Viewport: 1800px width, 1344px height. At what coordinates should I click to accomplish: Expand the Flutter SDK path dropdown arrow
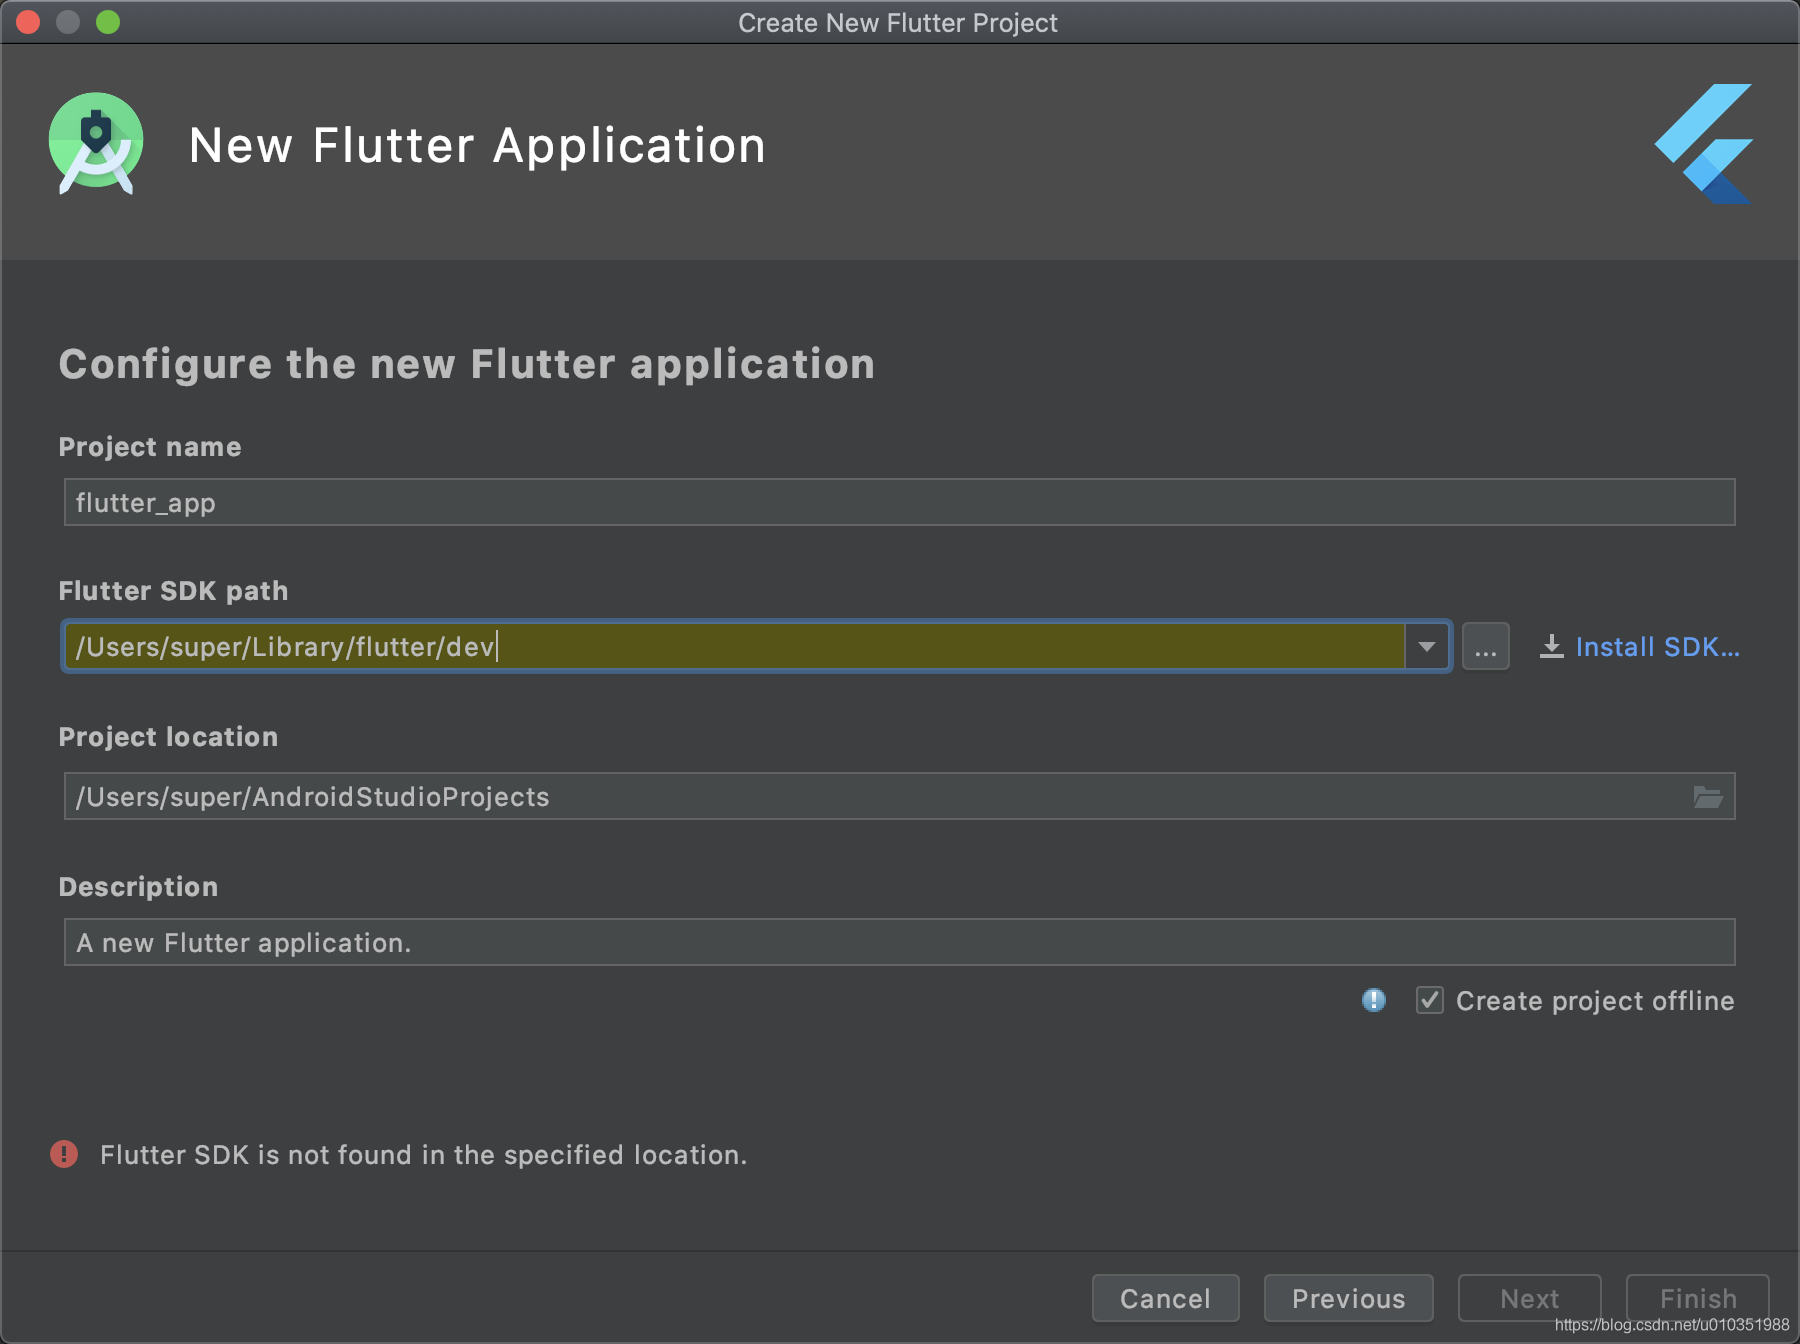pyautogui.click(x=1427, y=647)
